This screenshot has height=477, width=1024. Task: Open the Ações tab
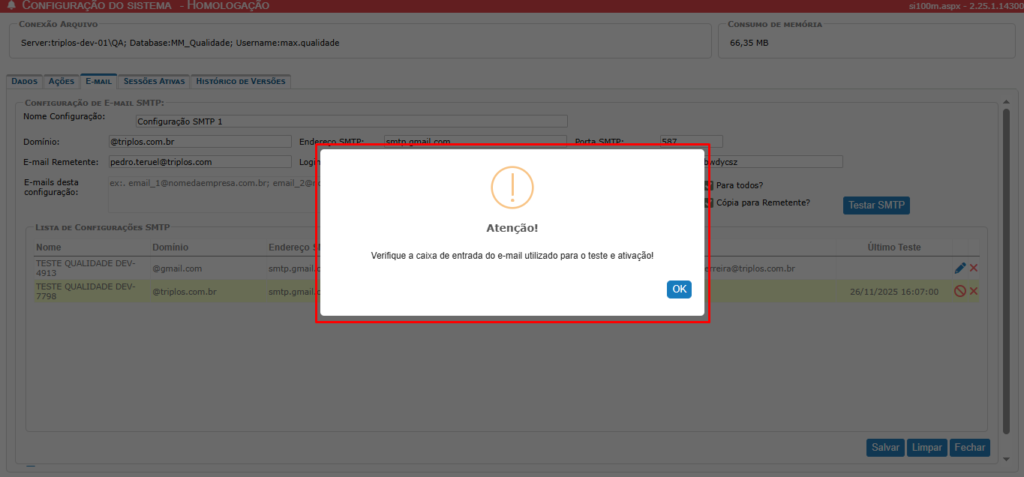coord(62,81)
